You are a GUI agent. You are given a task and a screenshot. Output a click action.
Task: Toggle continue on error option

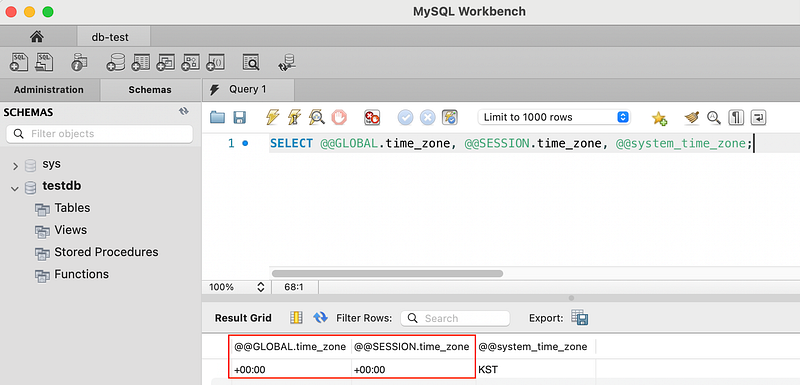(x=371, y=117)
